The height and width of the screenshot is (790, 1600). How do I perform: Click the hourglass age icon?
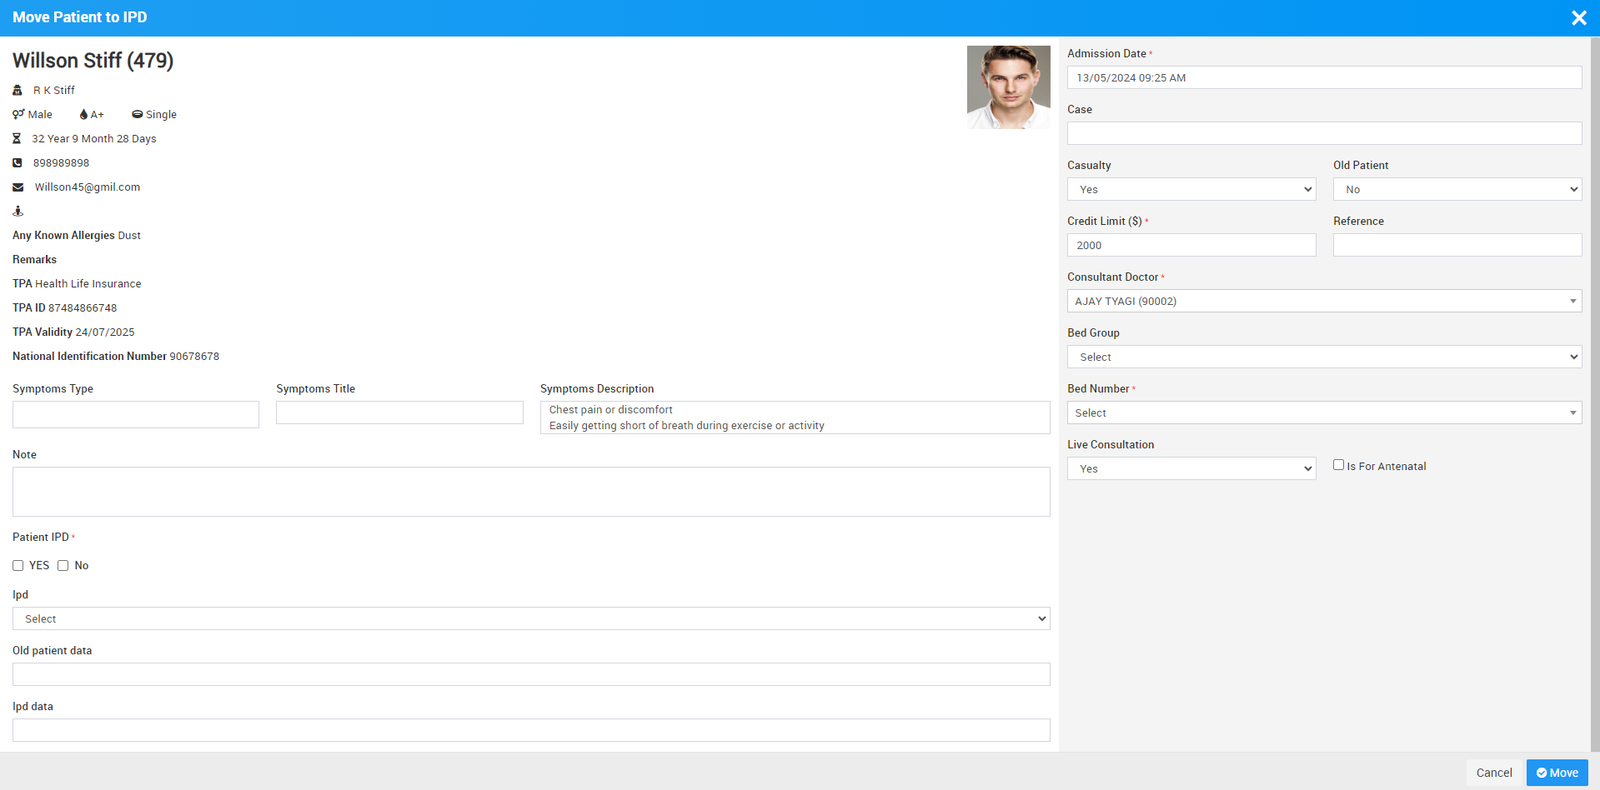click(x=17, y=139)
